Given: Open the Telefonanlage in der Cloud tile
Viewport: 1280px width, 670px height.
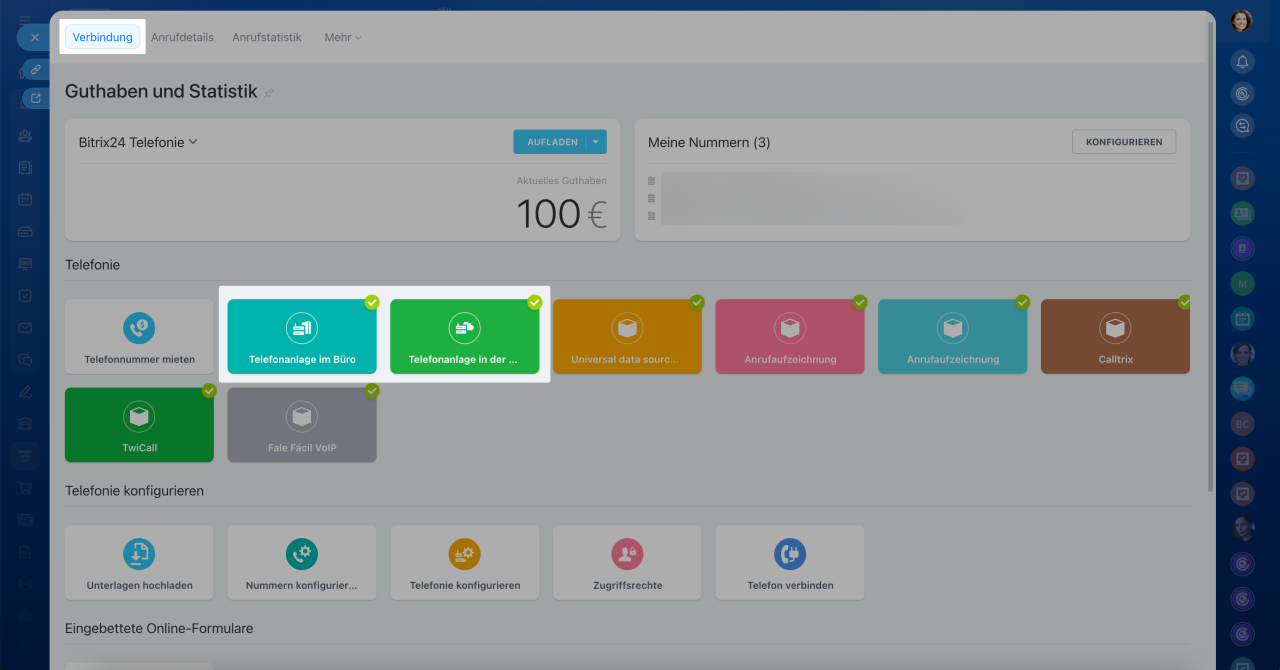Looking at the screenshot, I should [464, 337].
